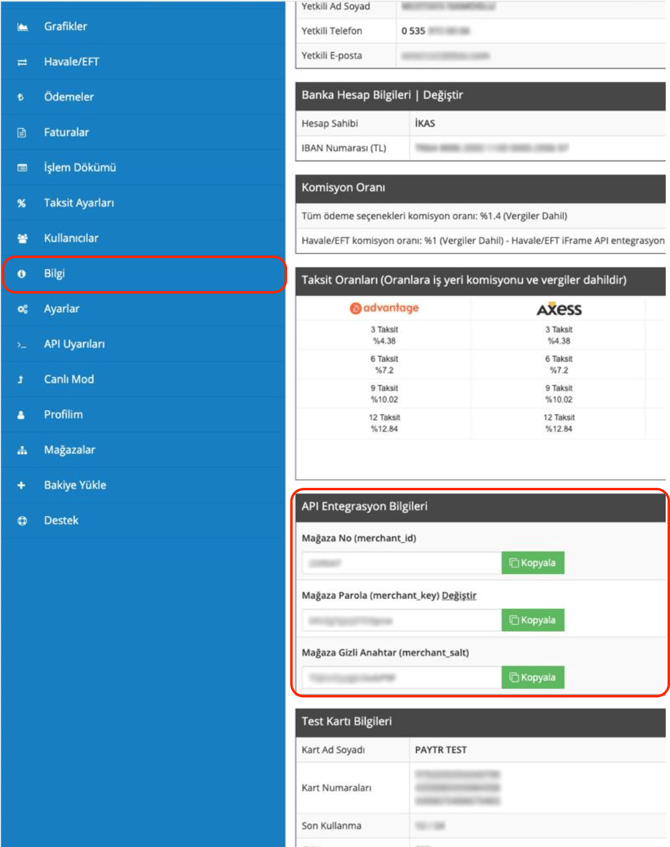This screenshot has width=670, height=847.
Task: Click the Kullanıcılar users icon
Action: pos(22,238)
